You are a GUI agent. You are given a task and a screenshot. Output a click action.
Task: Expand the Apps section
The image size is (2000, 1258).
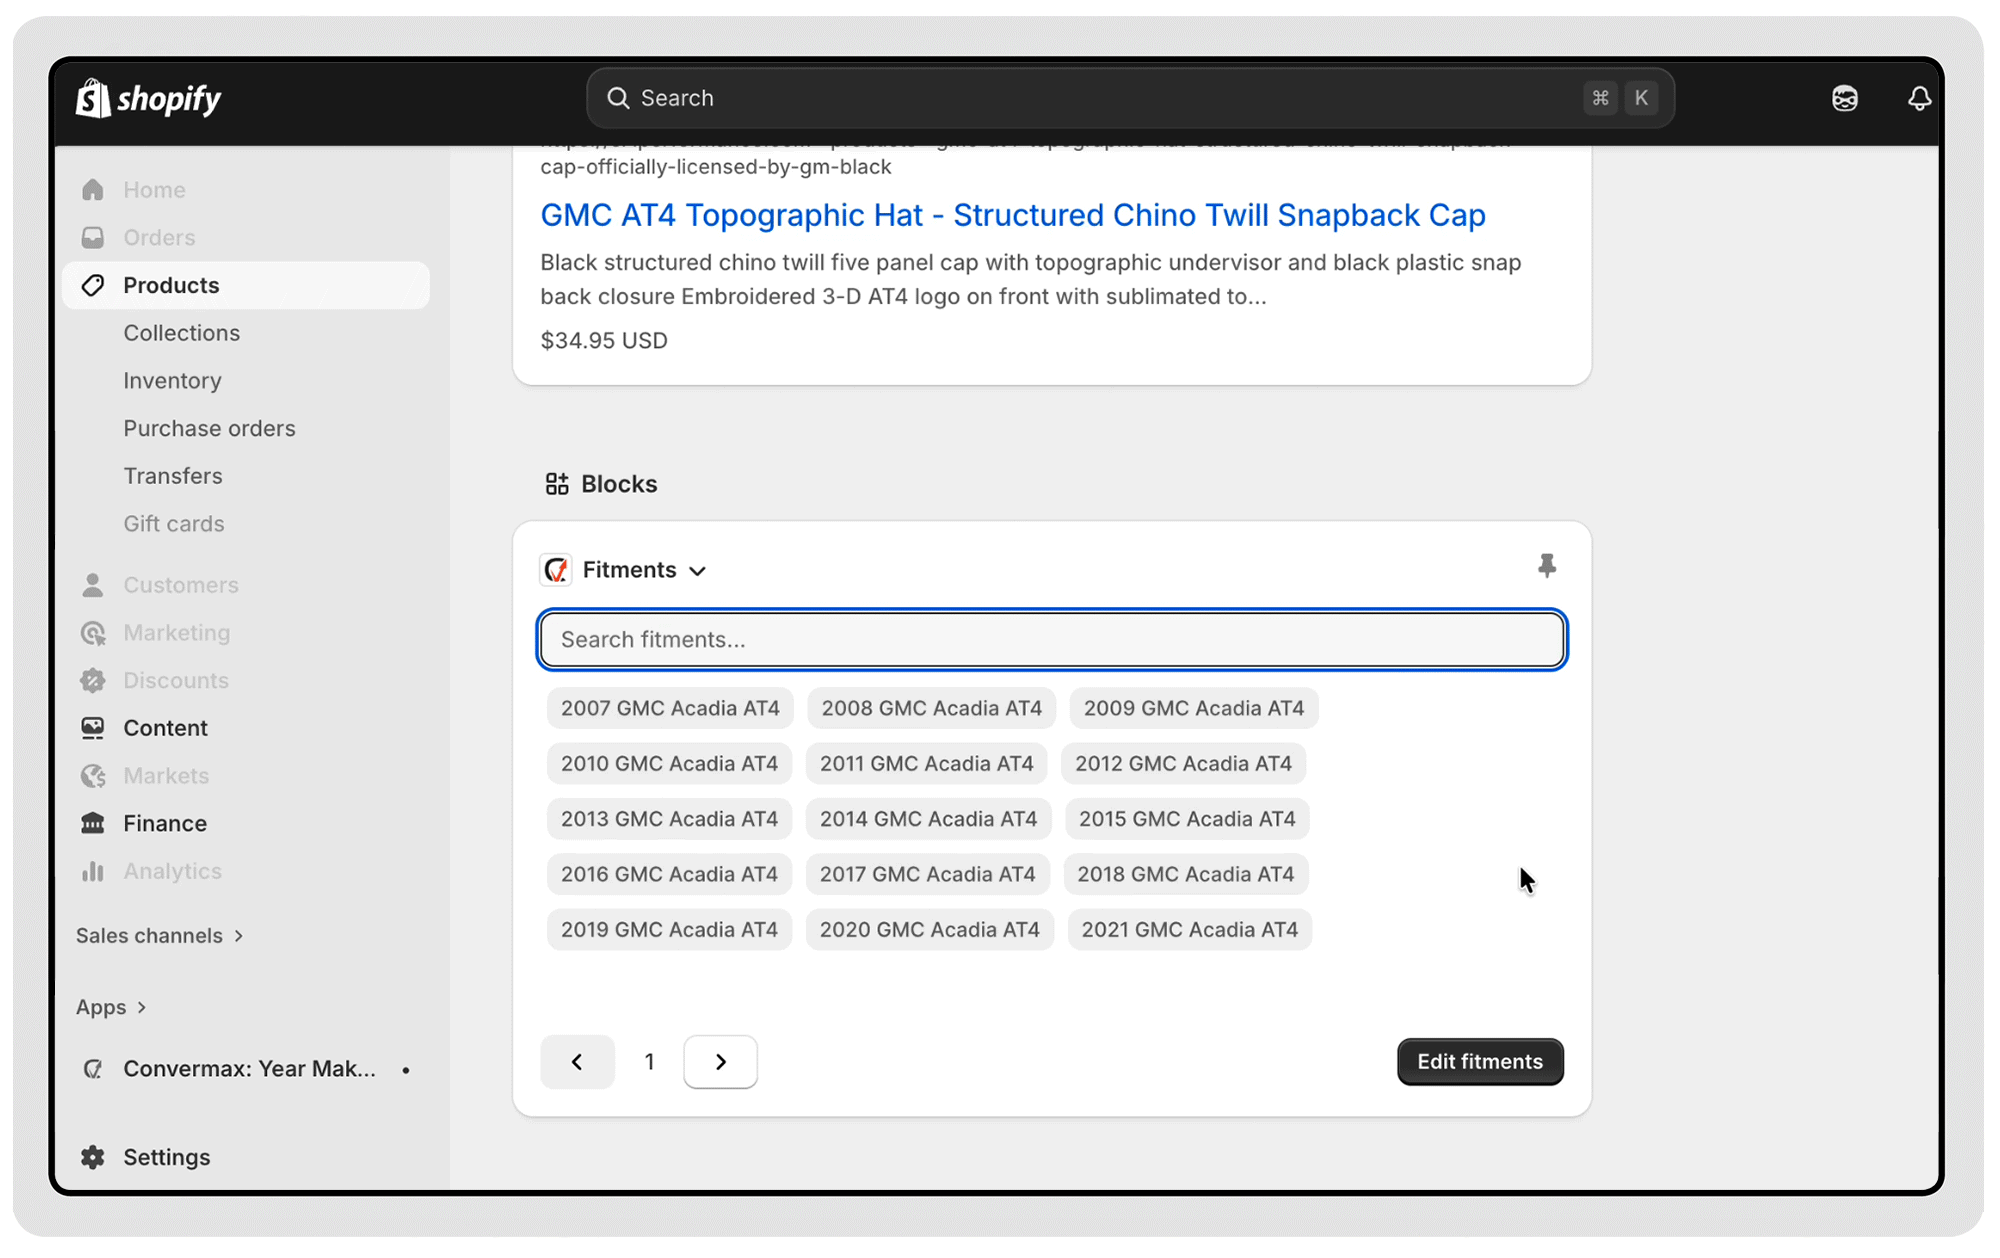(x=111, y=1007)
